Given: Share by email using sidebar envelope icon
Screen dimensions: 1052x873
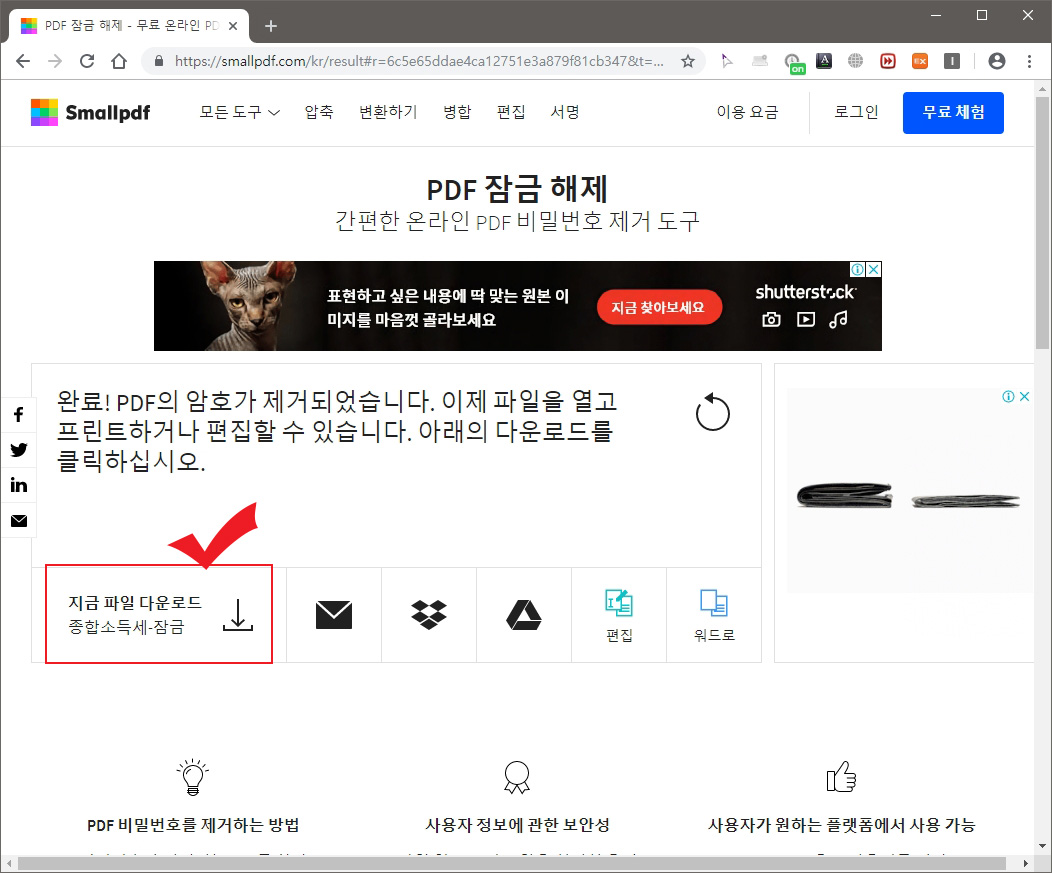Looking at the screenshot, I should point(19,521).
